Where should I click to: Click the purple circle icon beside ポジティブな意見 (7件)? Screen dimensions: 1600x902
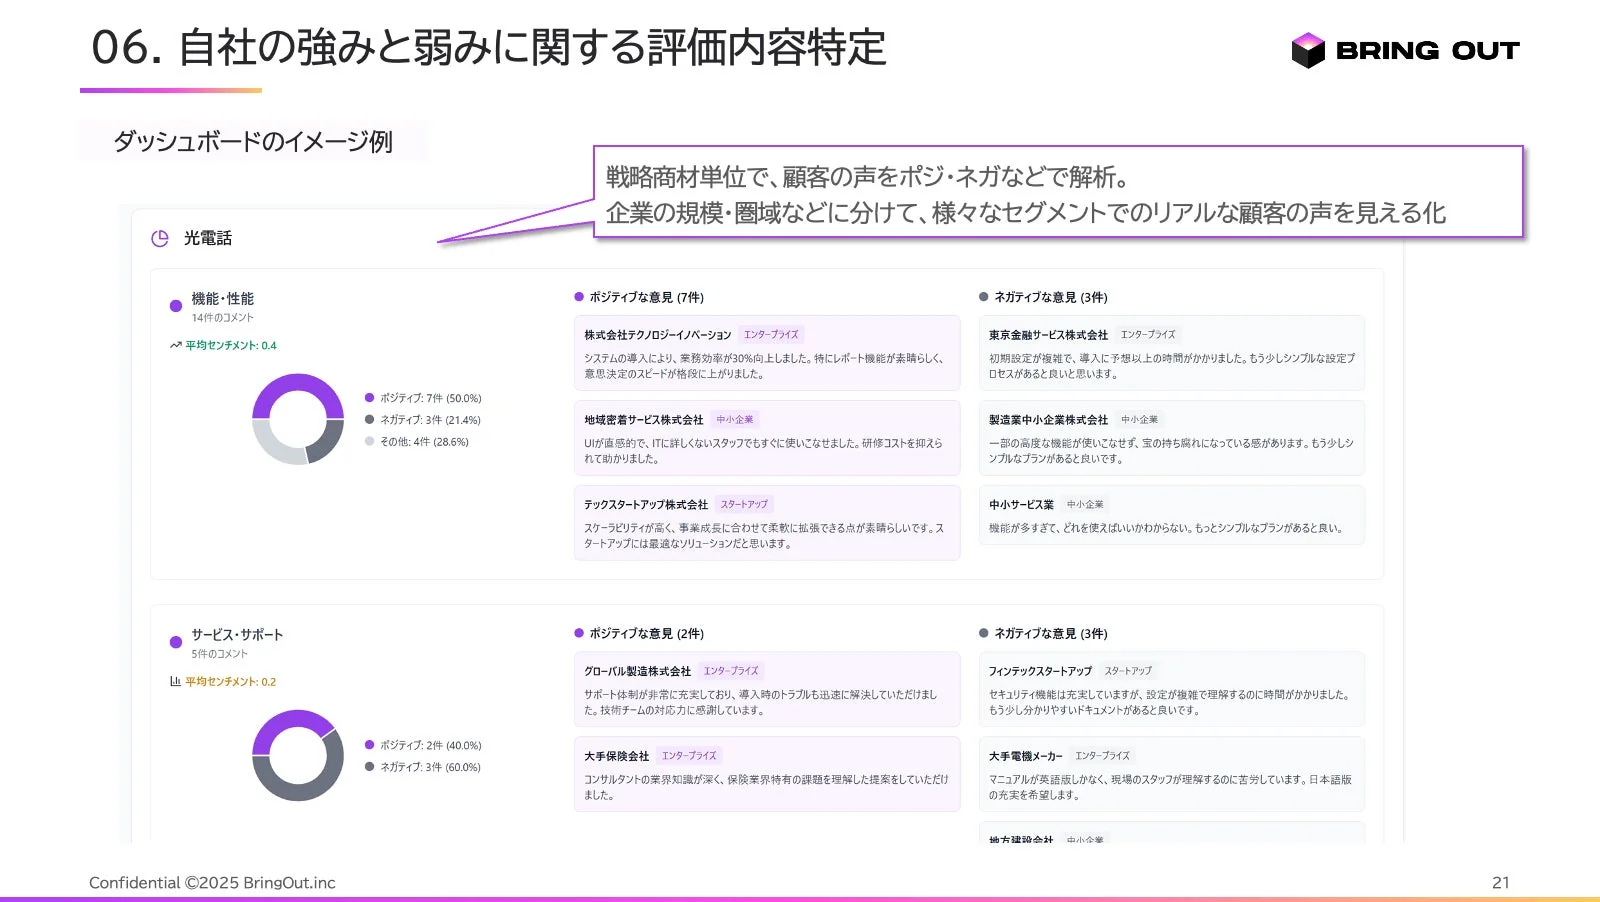578,296
